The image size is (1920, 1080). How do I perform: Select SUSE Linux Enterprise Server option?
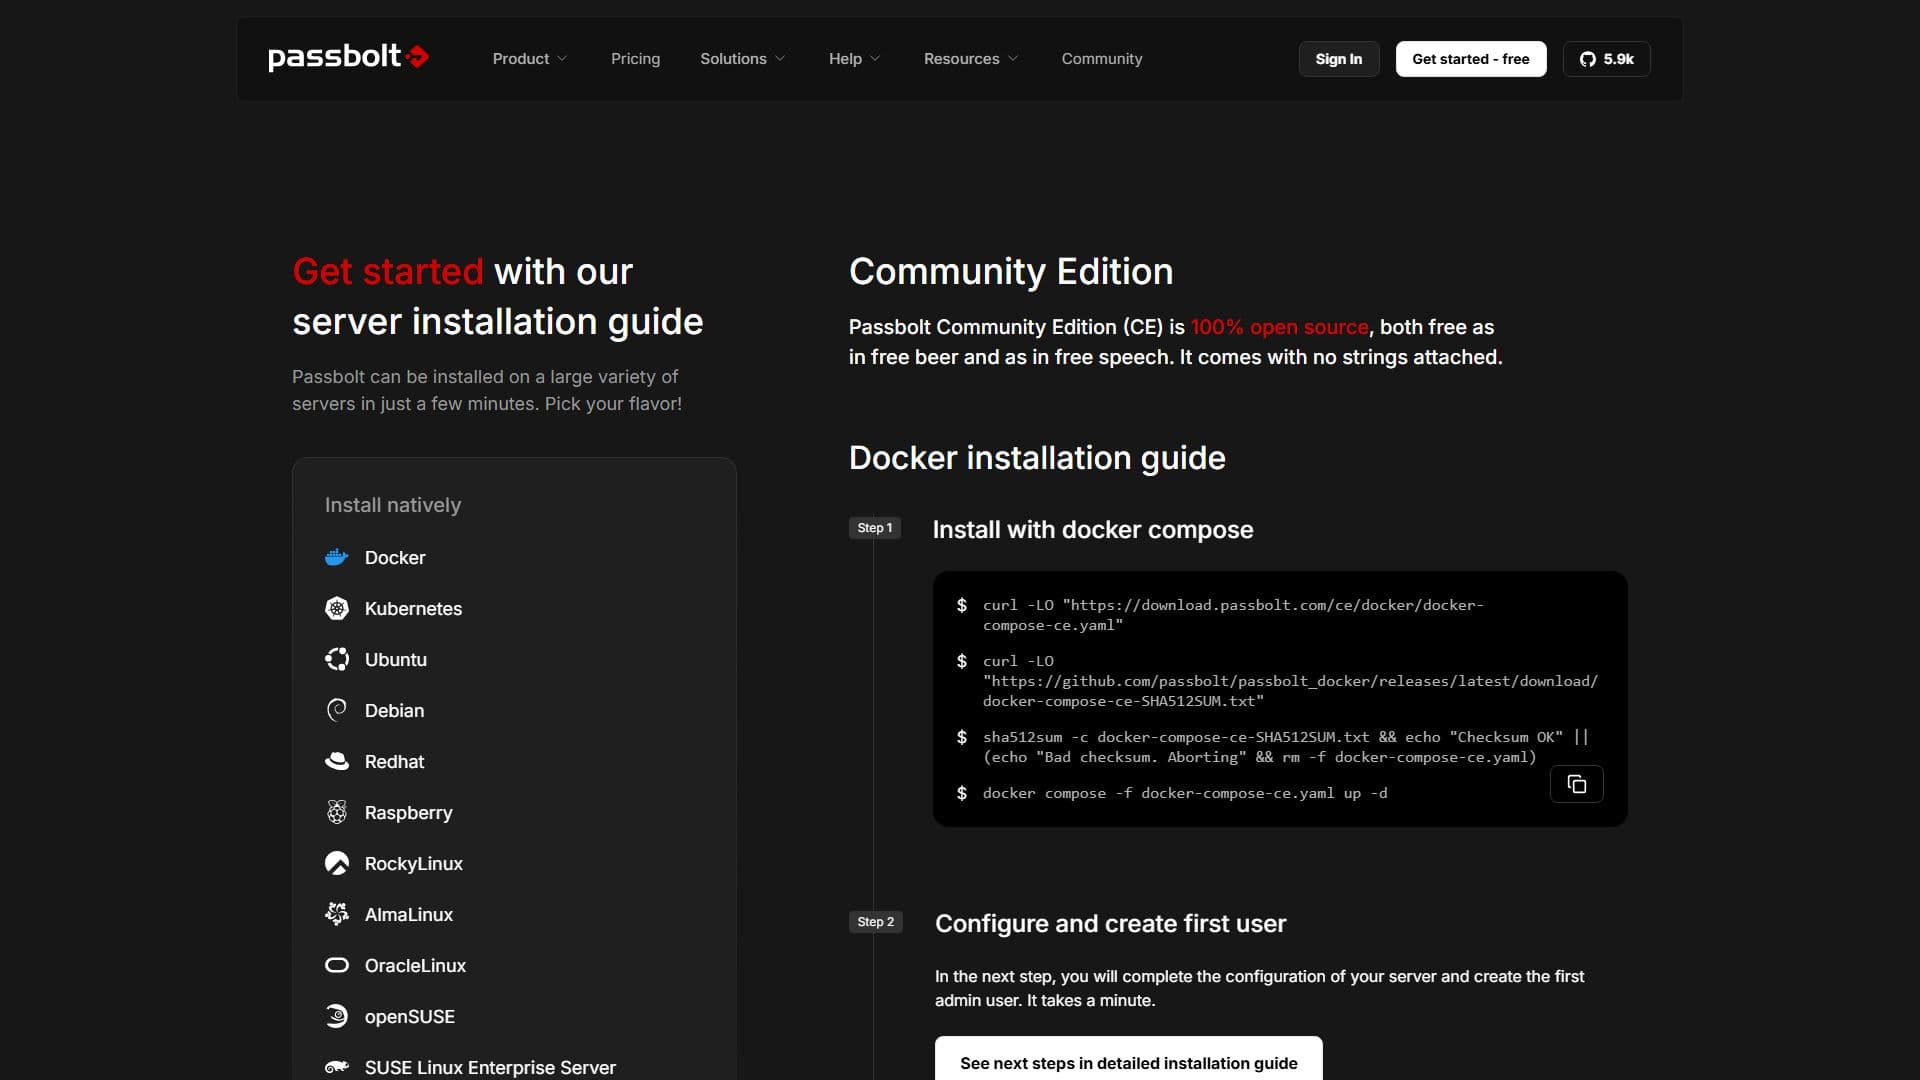pos(490,1068)
